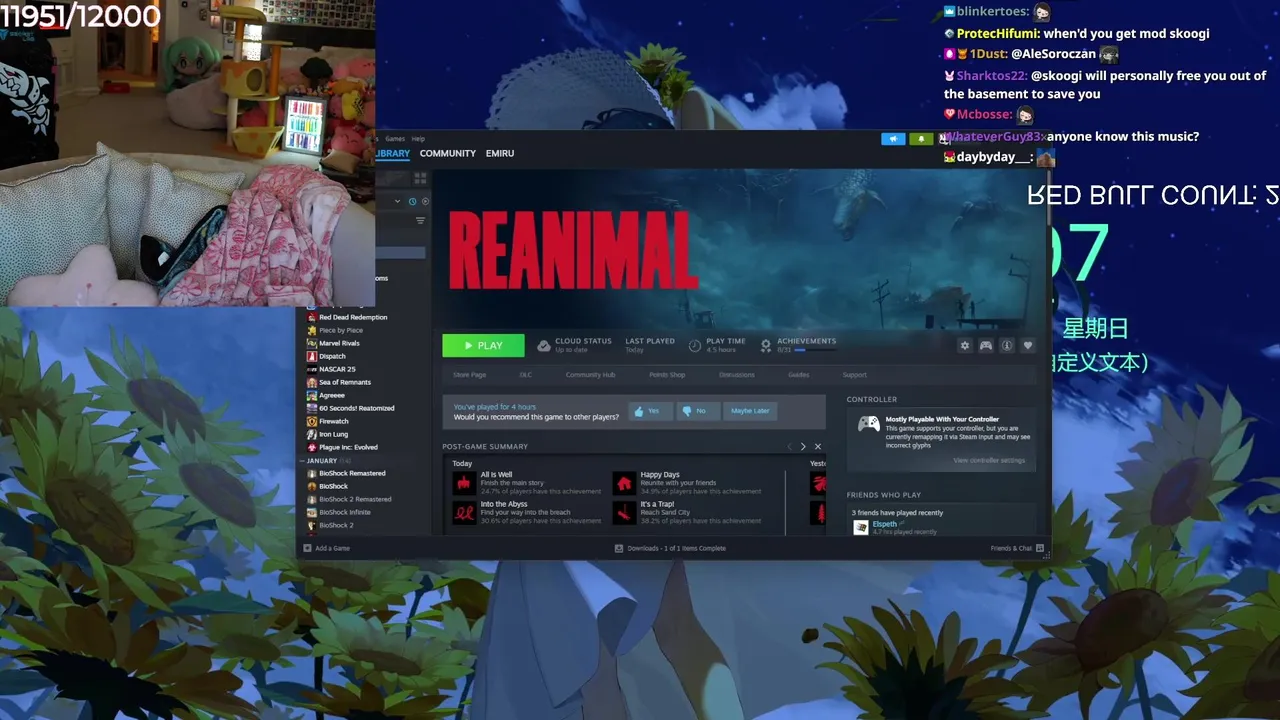Open the Store Page tab

coord(470,375)
